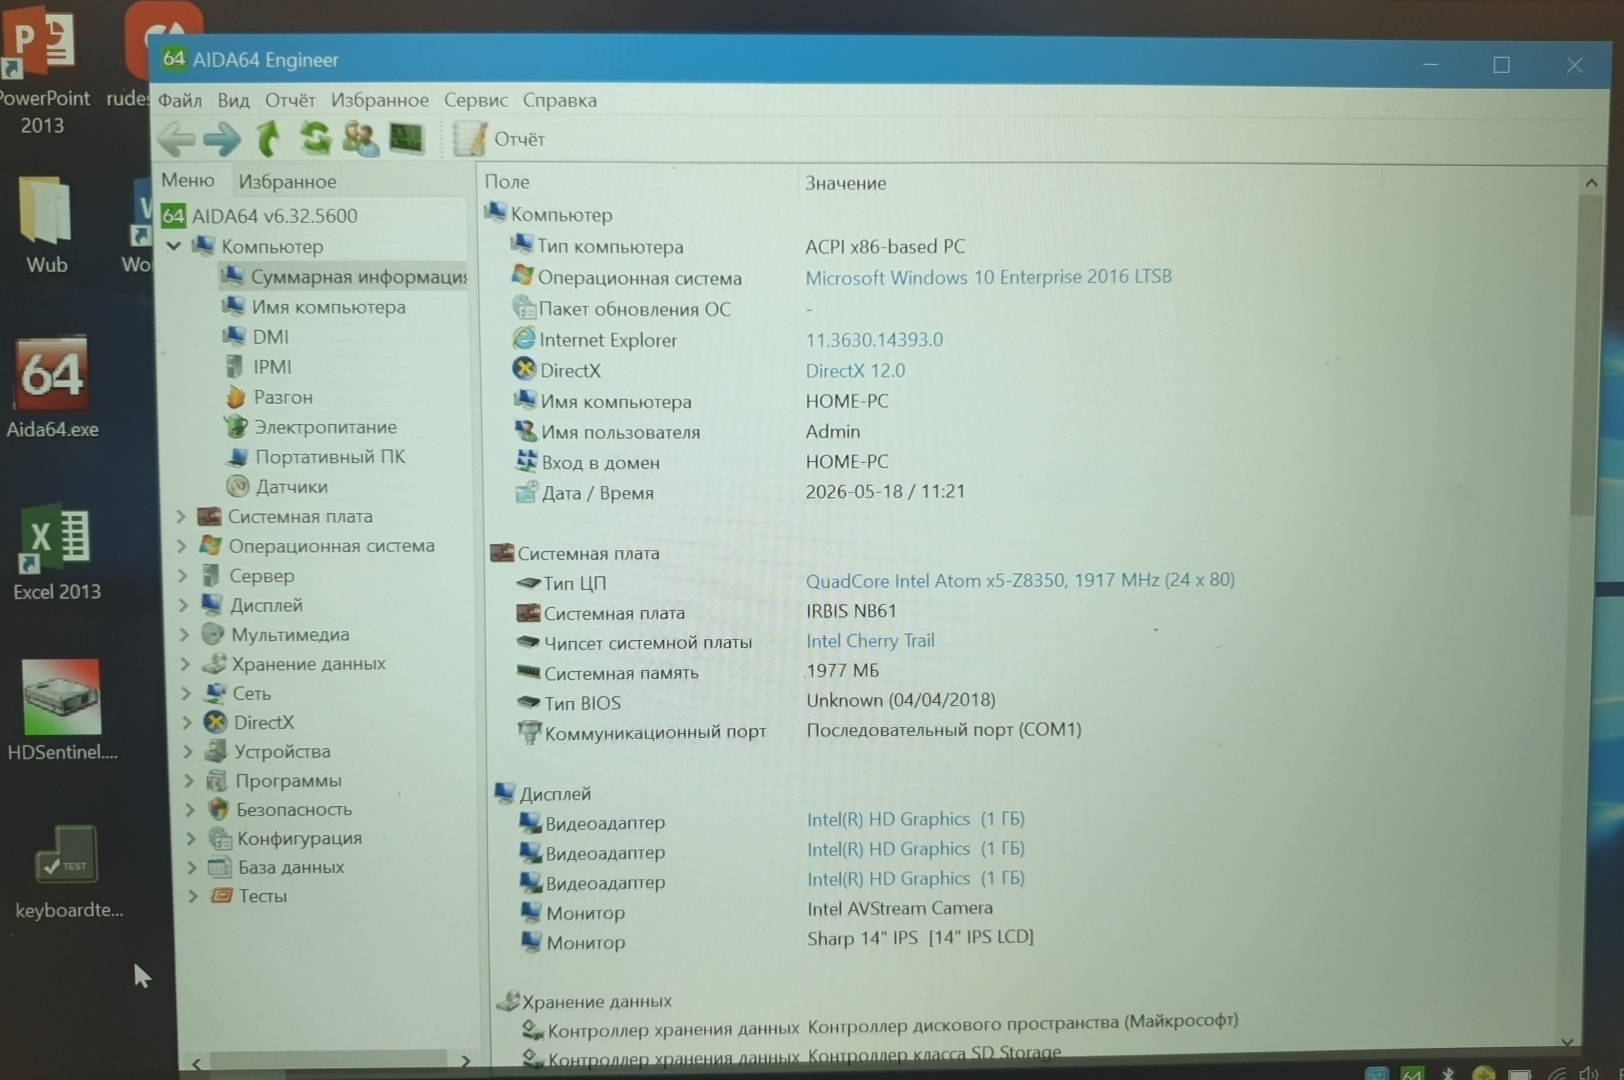Open Internet Explorer version 11.3630.14393.0 link
The height and width of the screenshot is (1080, 1624).
coord(874,340)
